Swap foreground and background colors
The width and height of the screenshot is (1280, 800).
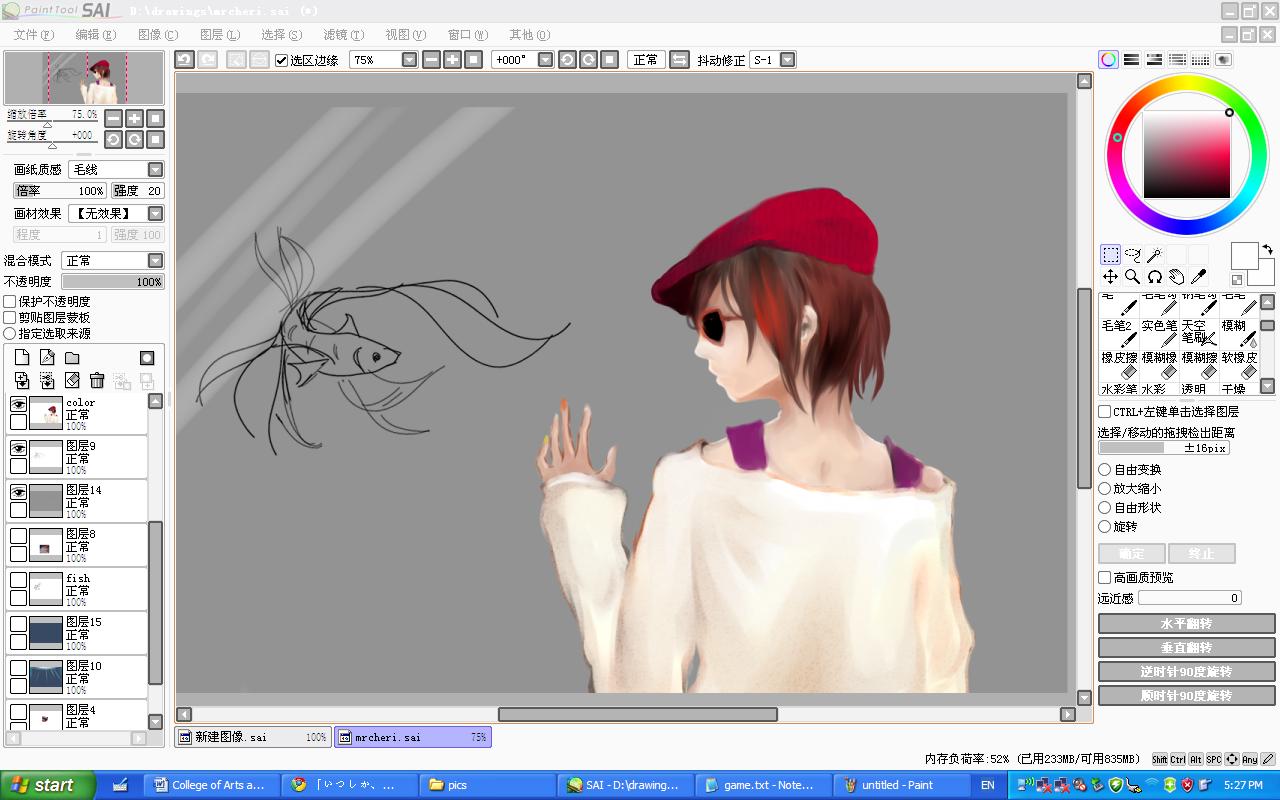point(1267,249)
